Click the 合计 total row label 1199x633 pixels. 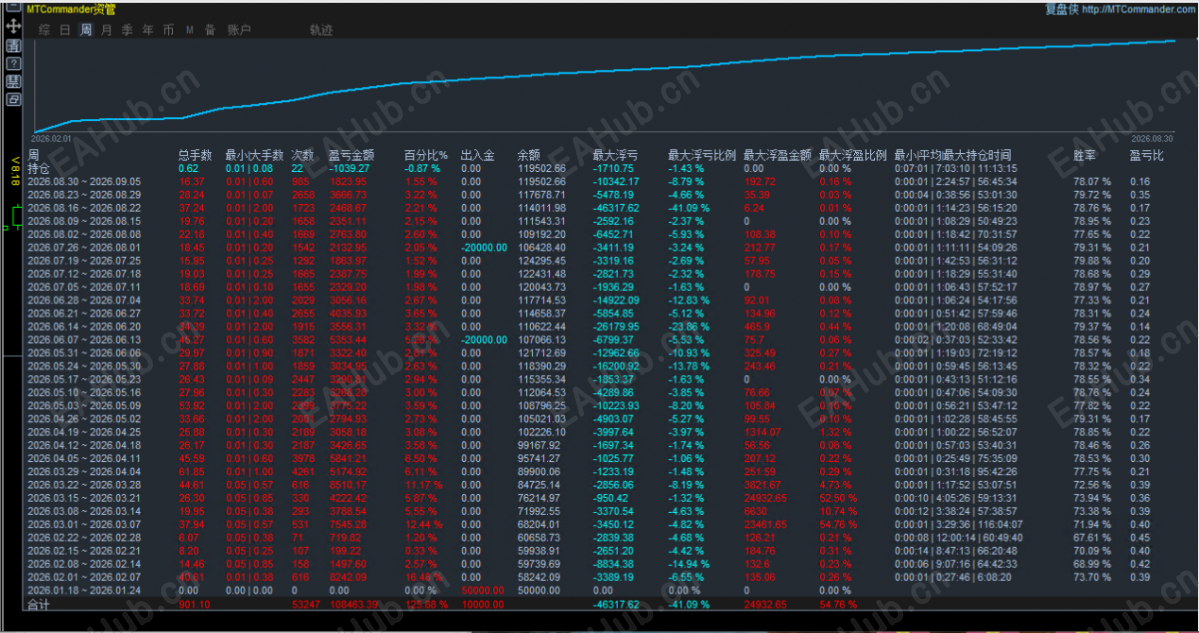(x=38, y=604)
